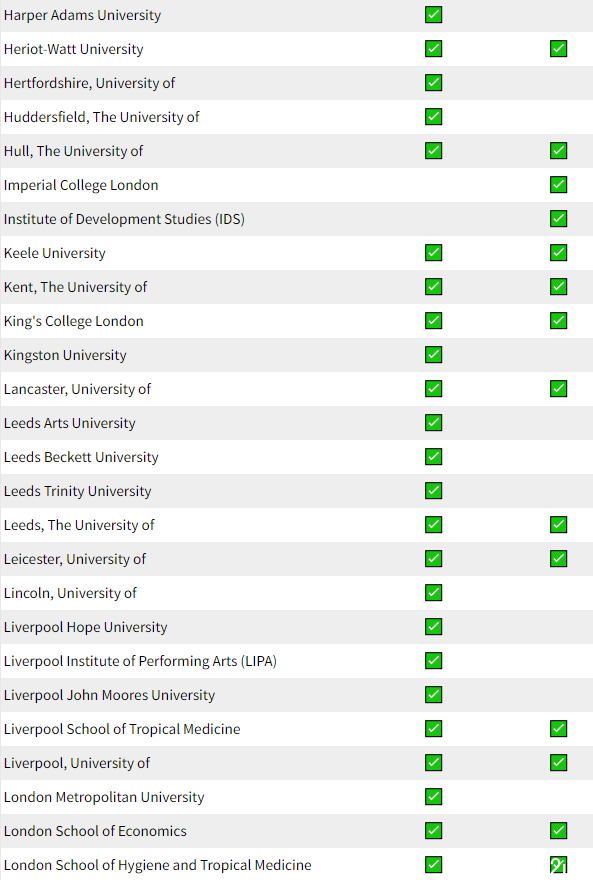Select London Metropolitan University row label
The image size is (593, 880).
(104, 798)
